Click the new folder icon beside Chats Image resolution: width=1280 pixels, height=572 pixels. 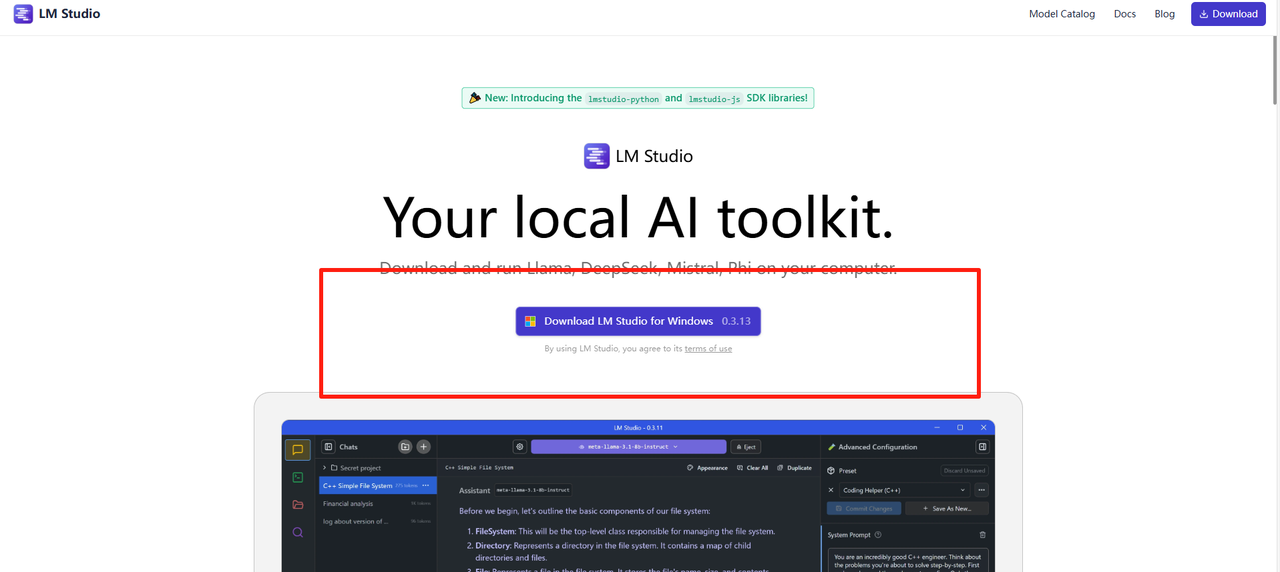tap(405, 447)
